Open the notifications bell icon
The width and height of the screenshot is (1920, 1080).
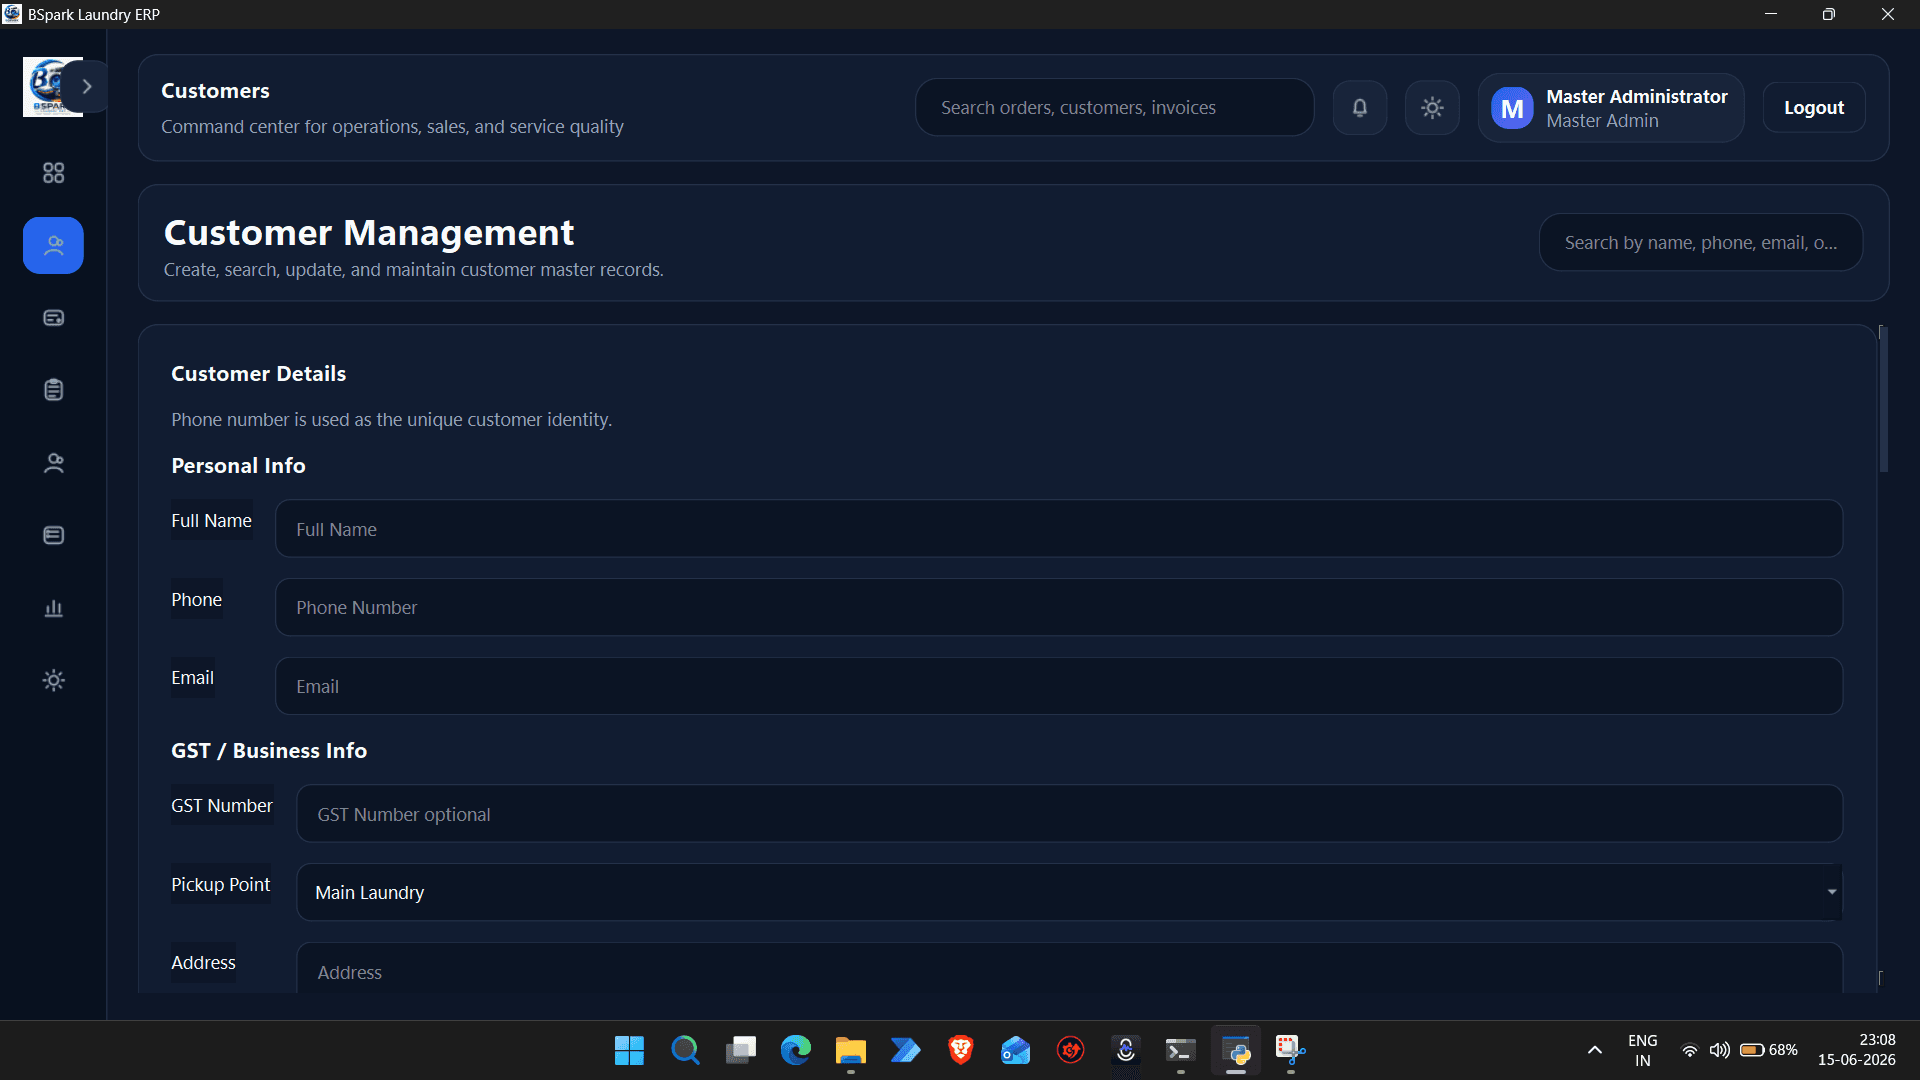pyautogui.click(x=1360, y=108)
